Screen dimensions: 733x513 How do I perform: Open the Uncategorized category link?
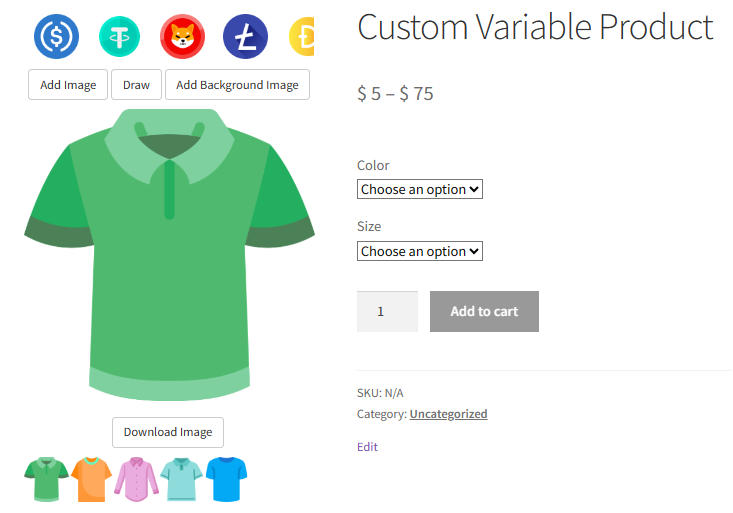point(448,414)
